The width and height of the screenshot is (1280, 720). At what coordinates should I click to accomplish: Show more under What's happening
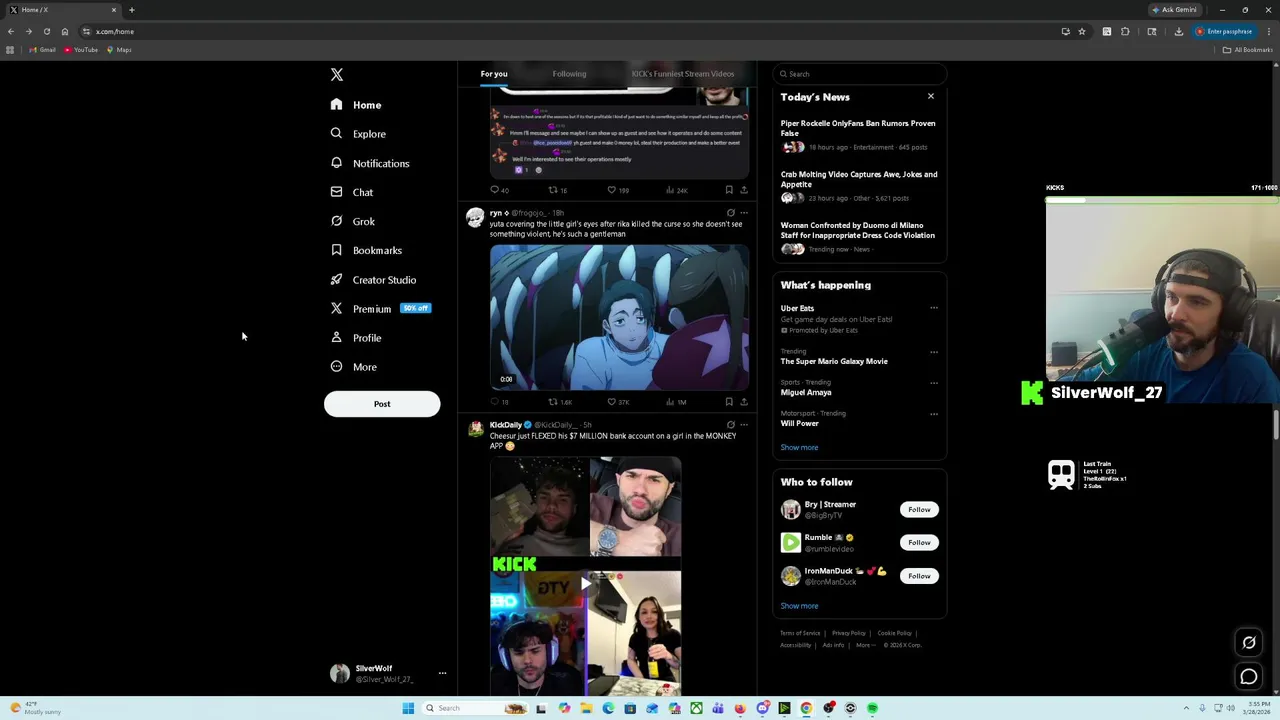pos(799,448)
